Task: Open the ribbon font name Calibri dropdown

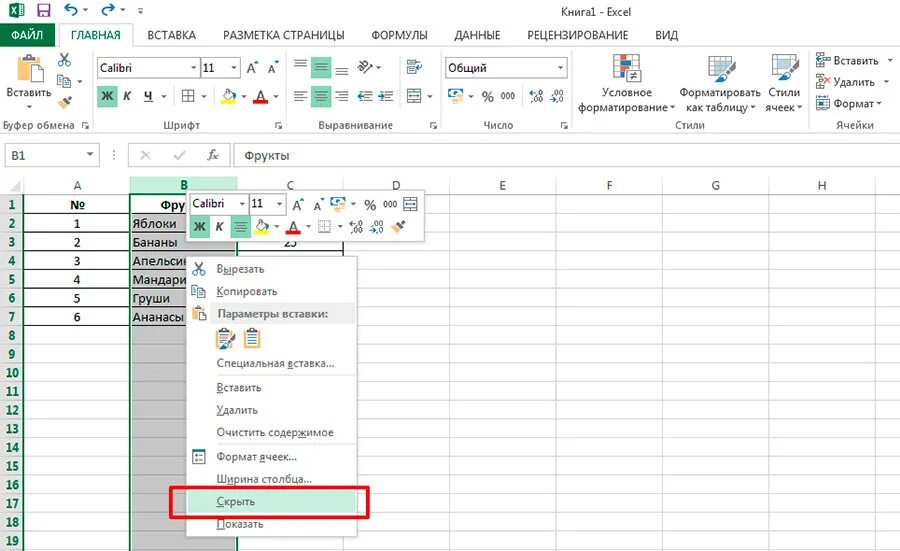Action: pos(193,68)
